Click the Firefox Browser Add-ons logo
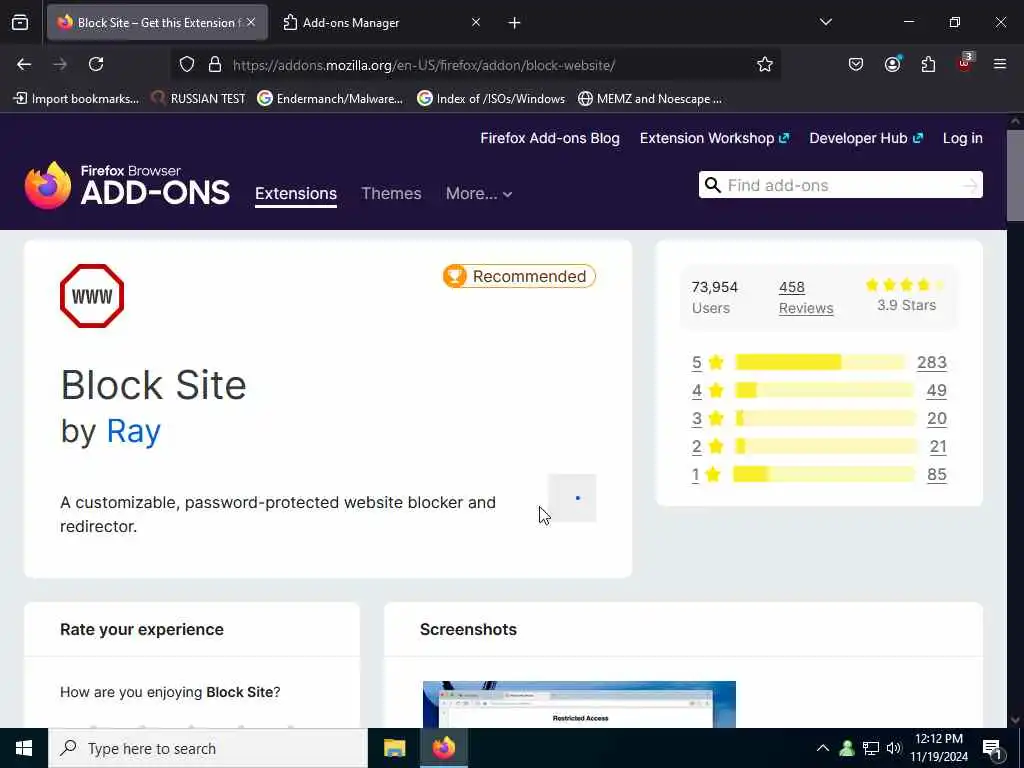 click(x=127, y=186)
